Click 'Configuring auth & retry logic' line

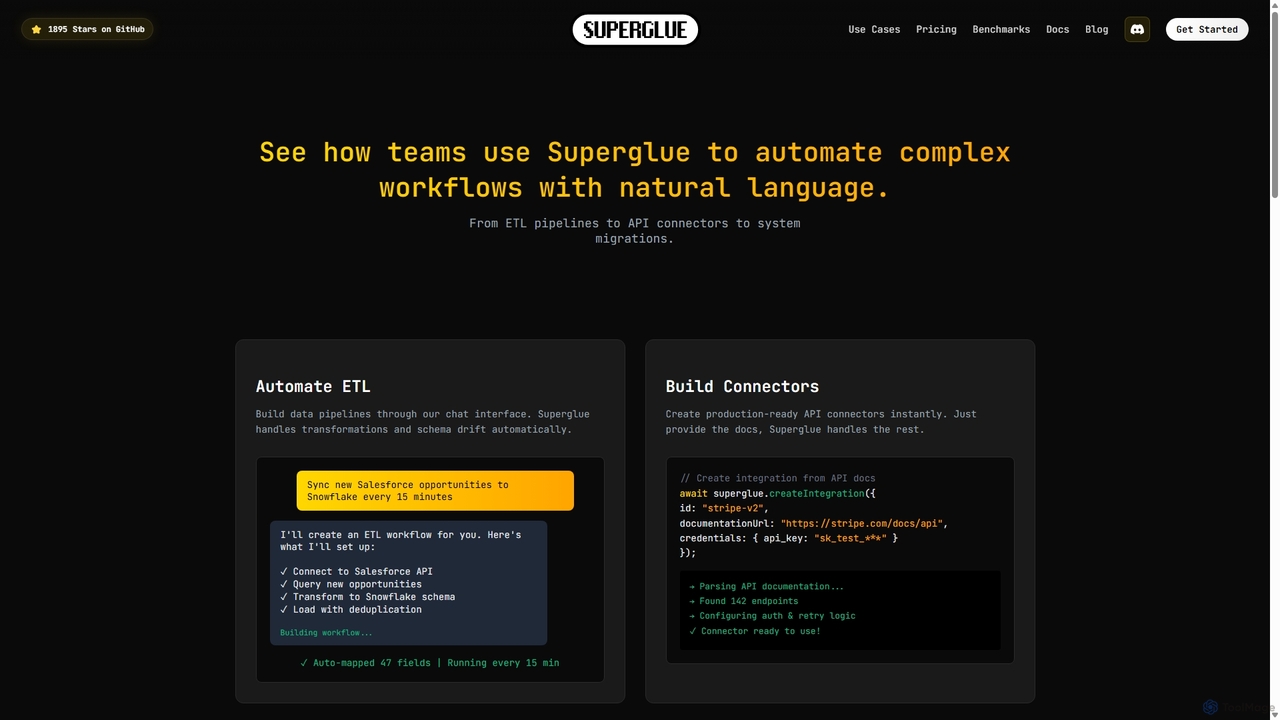(772, 616)
